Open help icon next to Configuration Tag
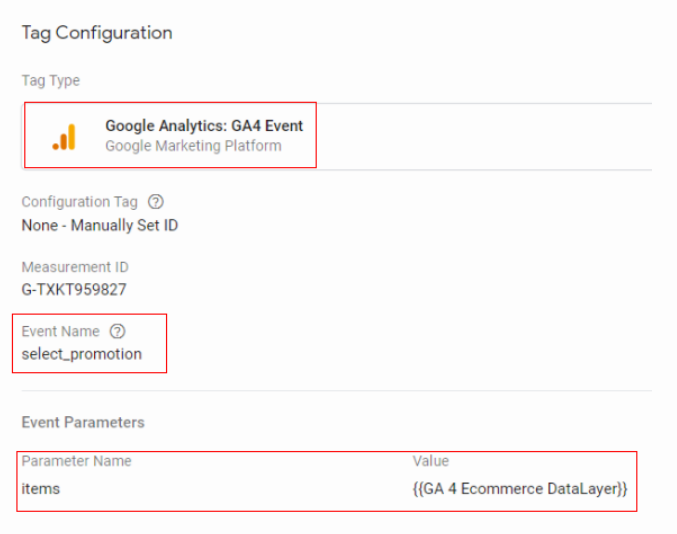 point(156,202)
